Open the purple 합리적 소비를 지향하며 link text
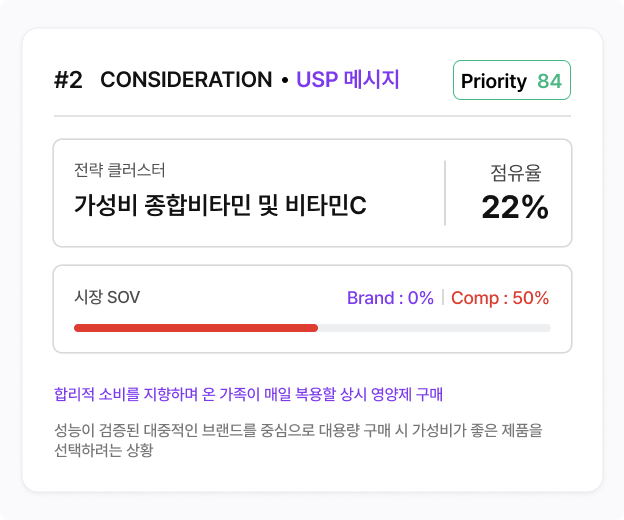 (248, 394)
